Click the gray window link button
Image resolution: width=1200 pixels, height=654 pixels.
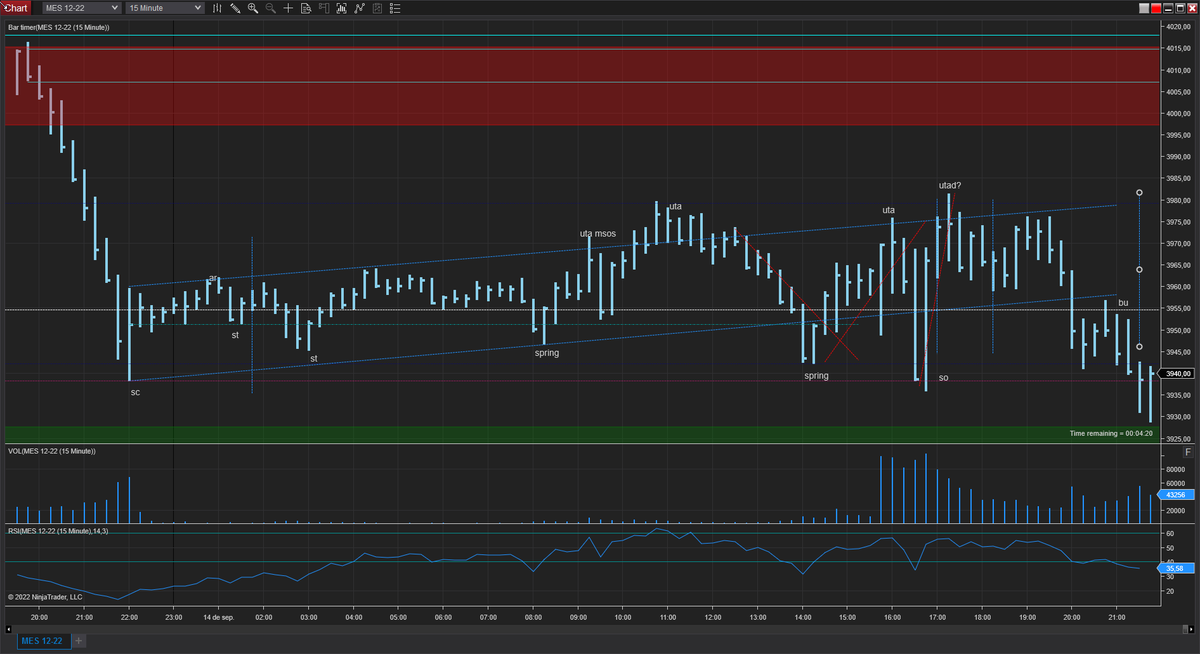tap(1144, 8)
